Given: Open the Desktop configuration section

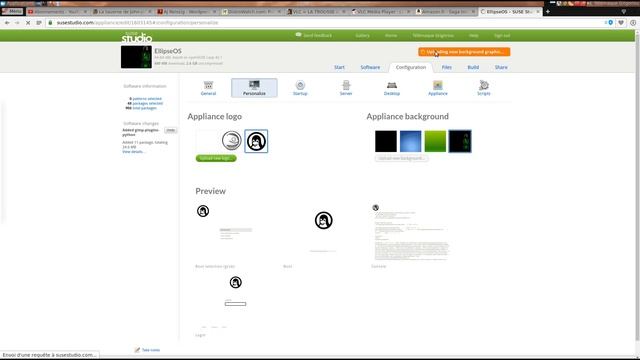Looking at the screenshot, I should 392,88.
